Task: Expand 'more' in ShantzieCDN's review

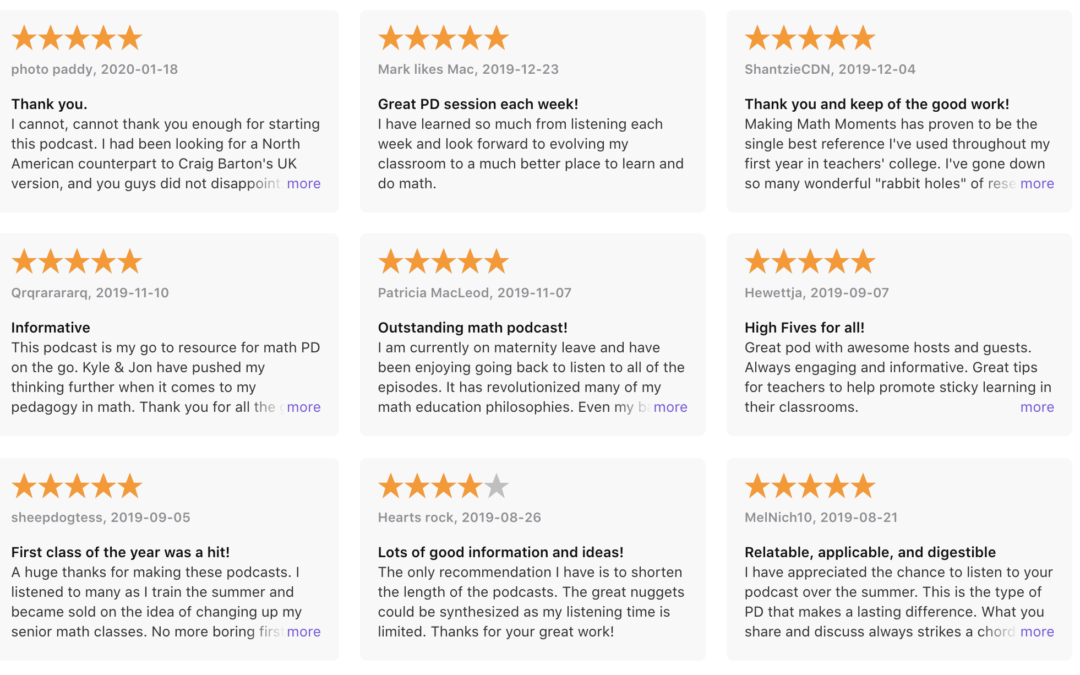Action: coord(1037,184)
